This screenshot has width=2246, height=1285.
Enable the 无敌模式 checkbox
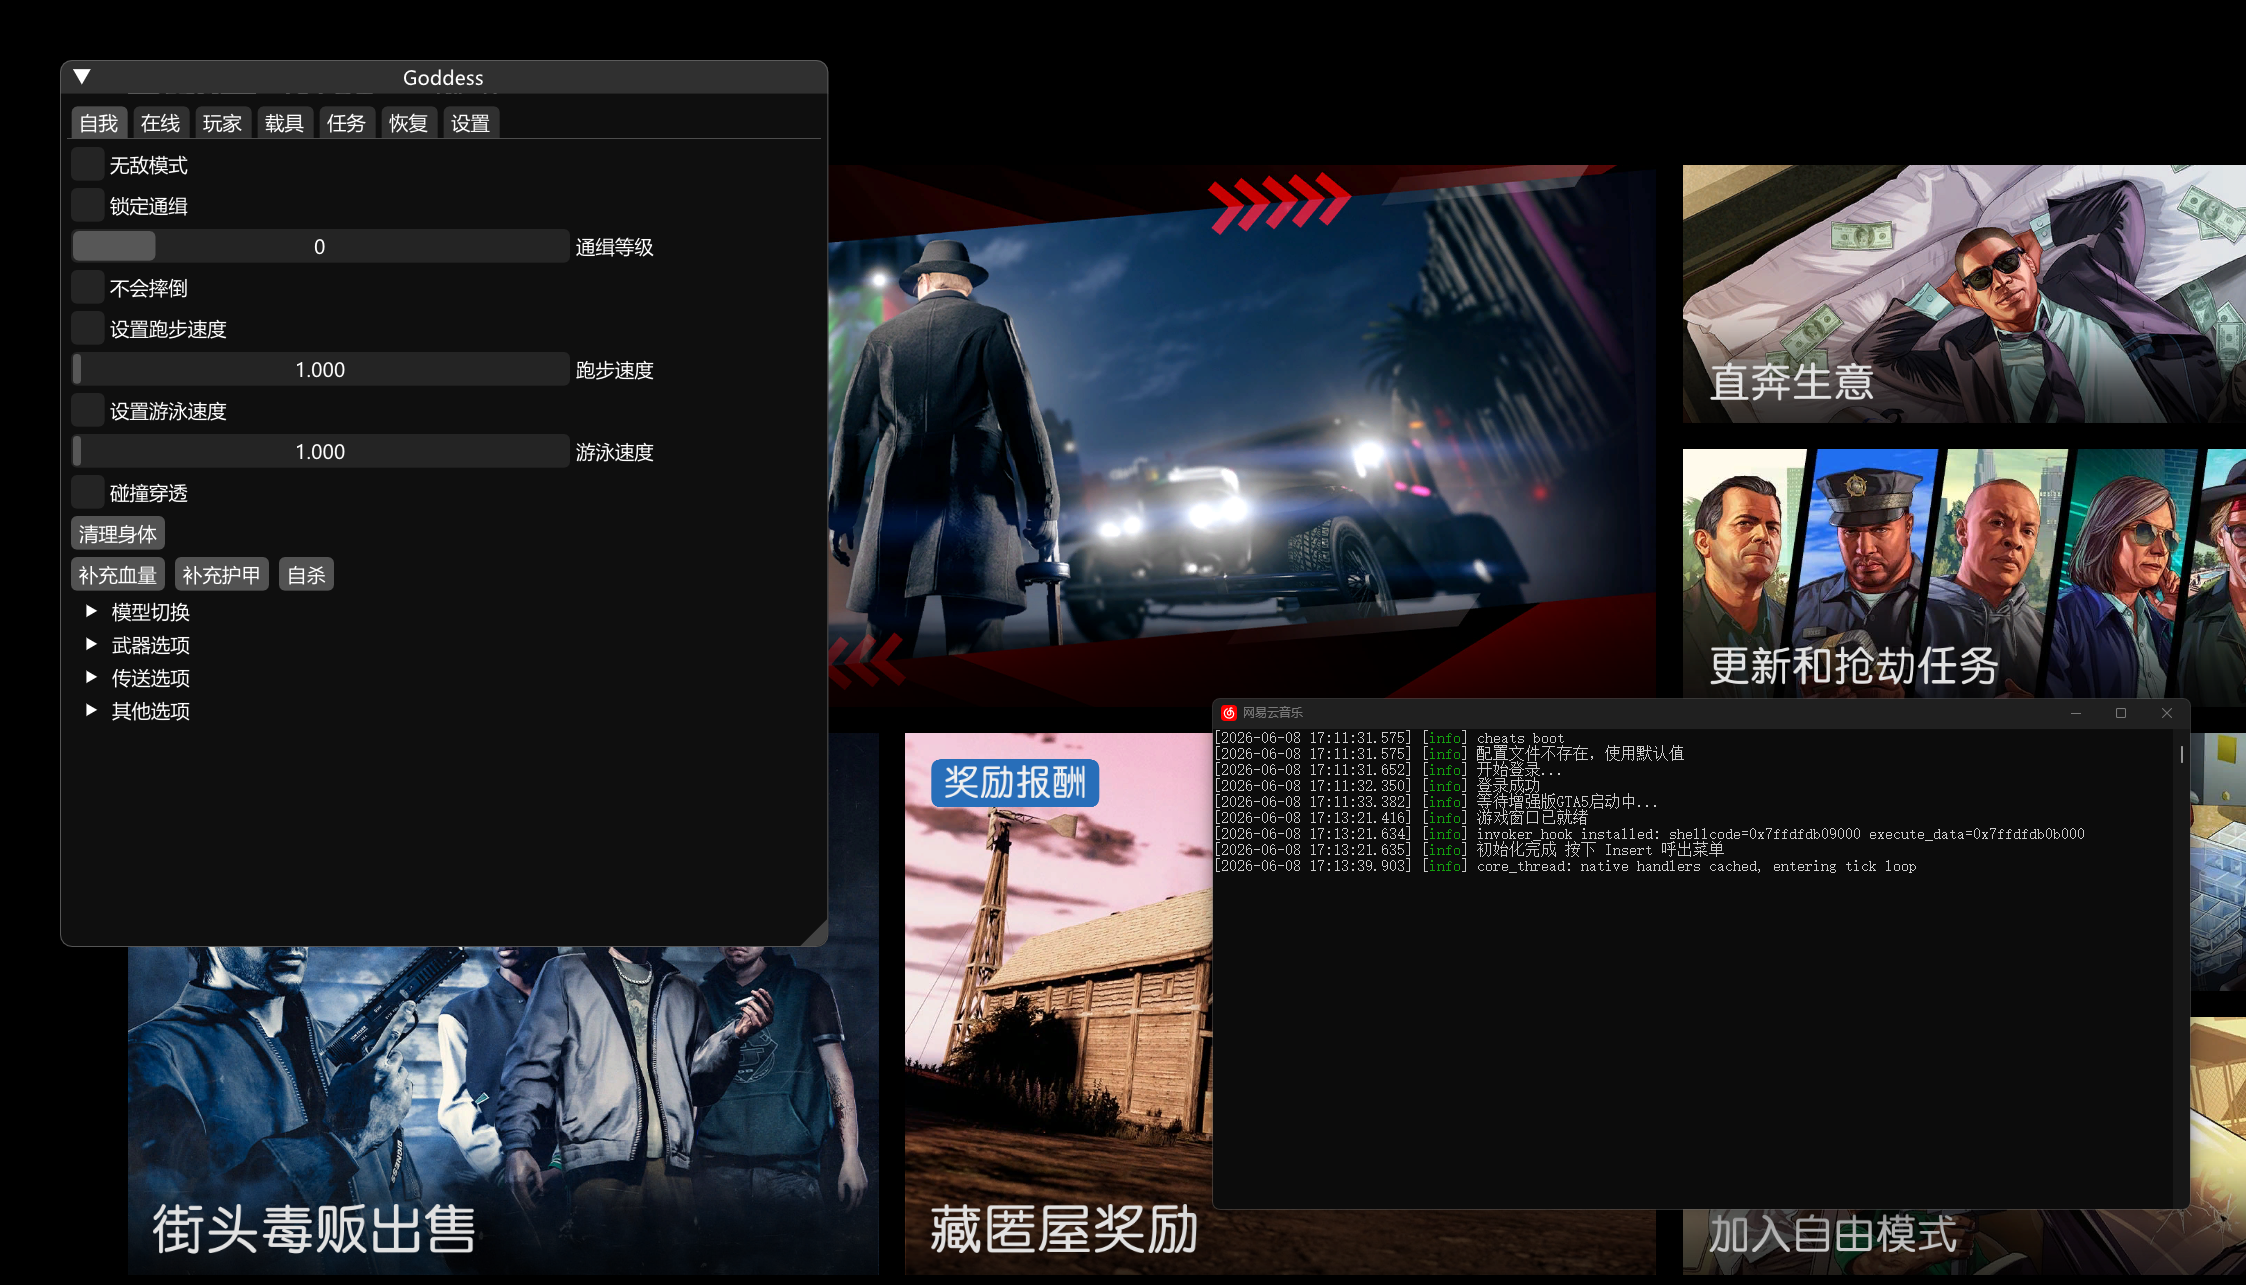point(88,165)
